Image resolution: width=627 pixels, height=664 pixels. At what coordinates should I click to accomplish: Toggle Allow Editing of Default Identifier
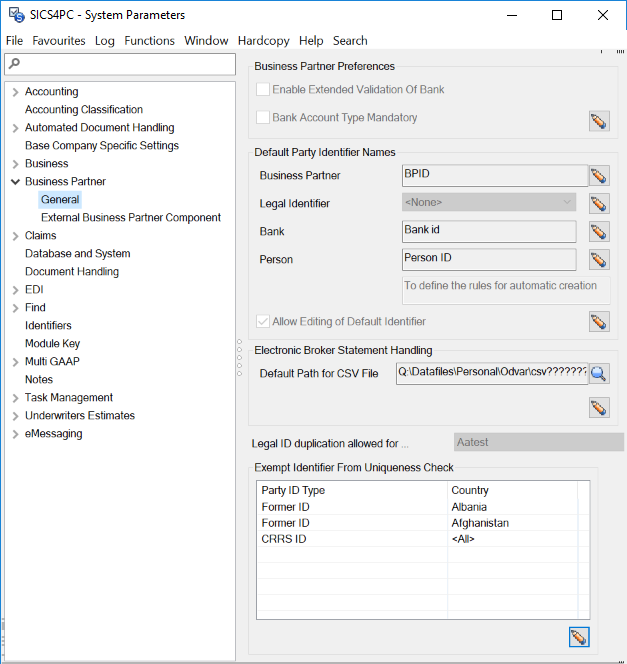[x=264, y=322]
